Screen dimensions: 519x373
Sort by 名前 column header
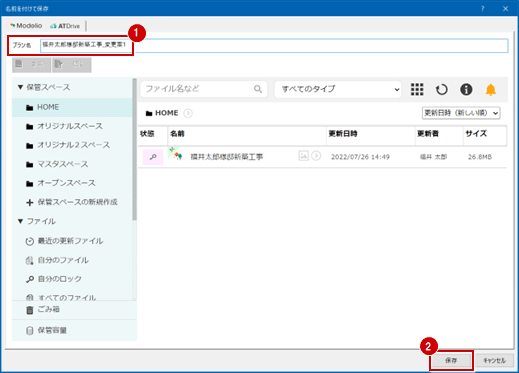pos(177,134)
